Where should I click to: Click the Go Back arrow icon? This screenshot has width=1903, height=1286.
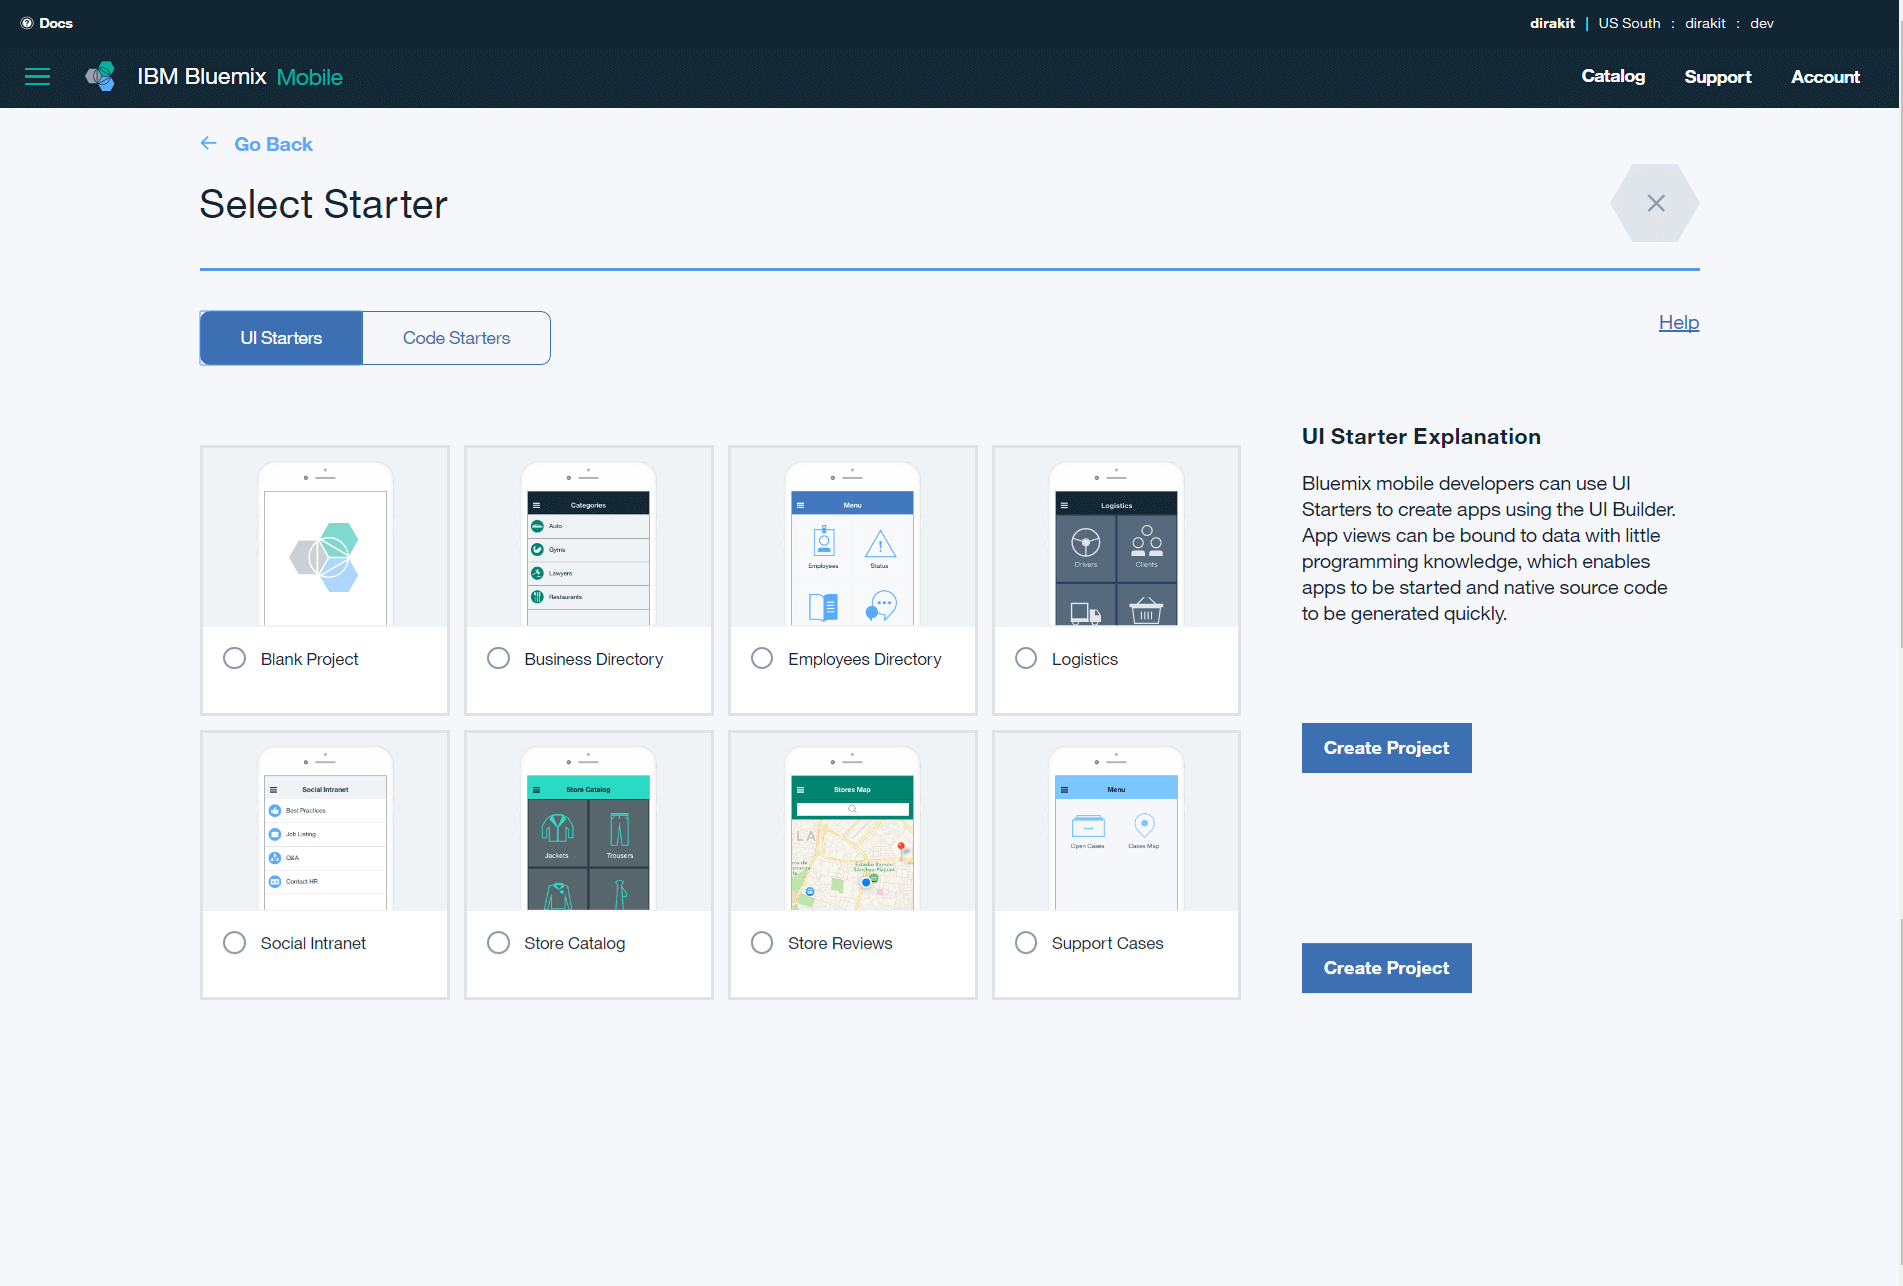pyautogui.click(x=208, y=143)
